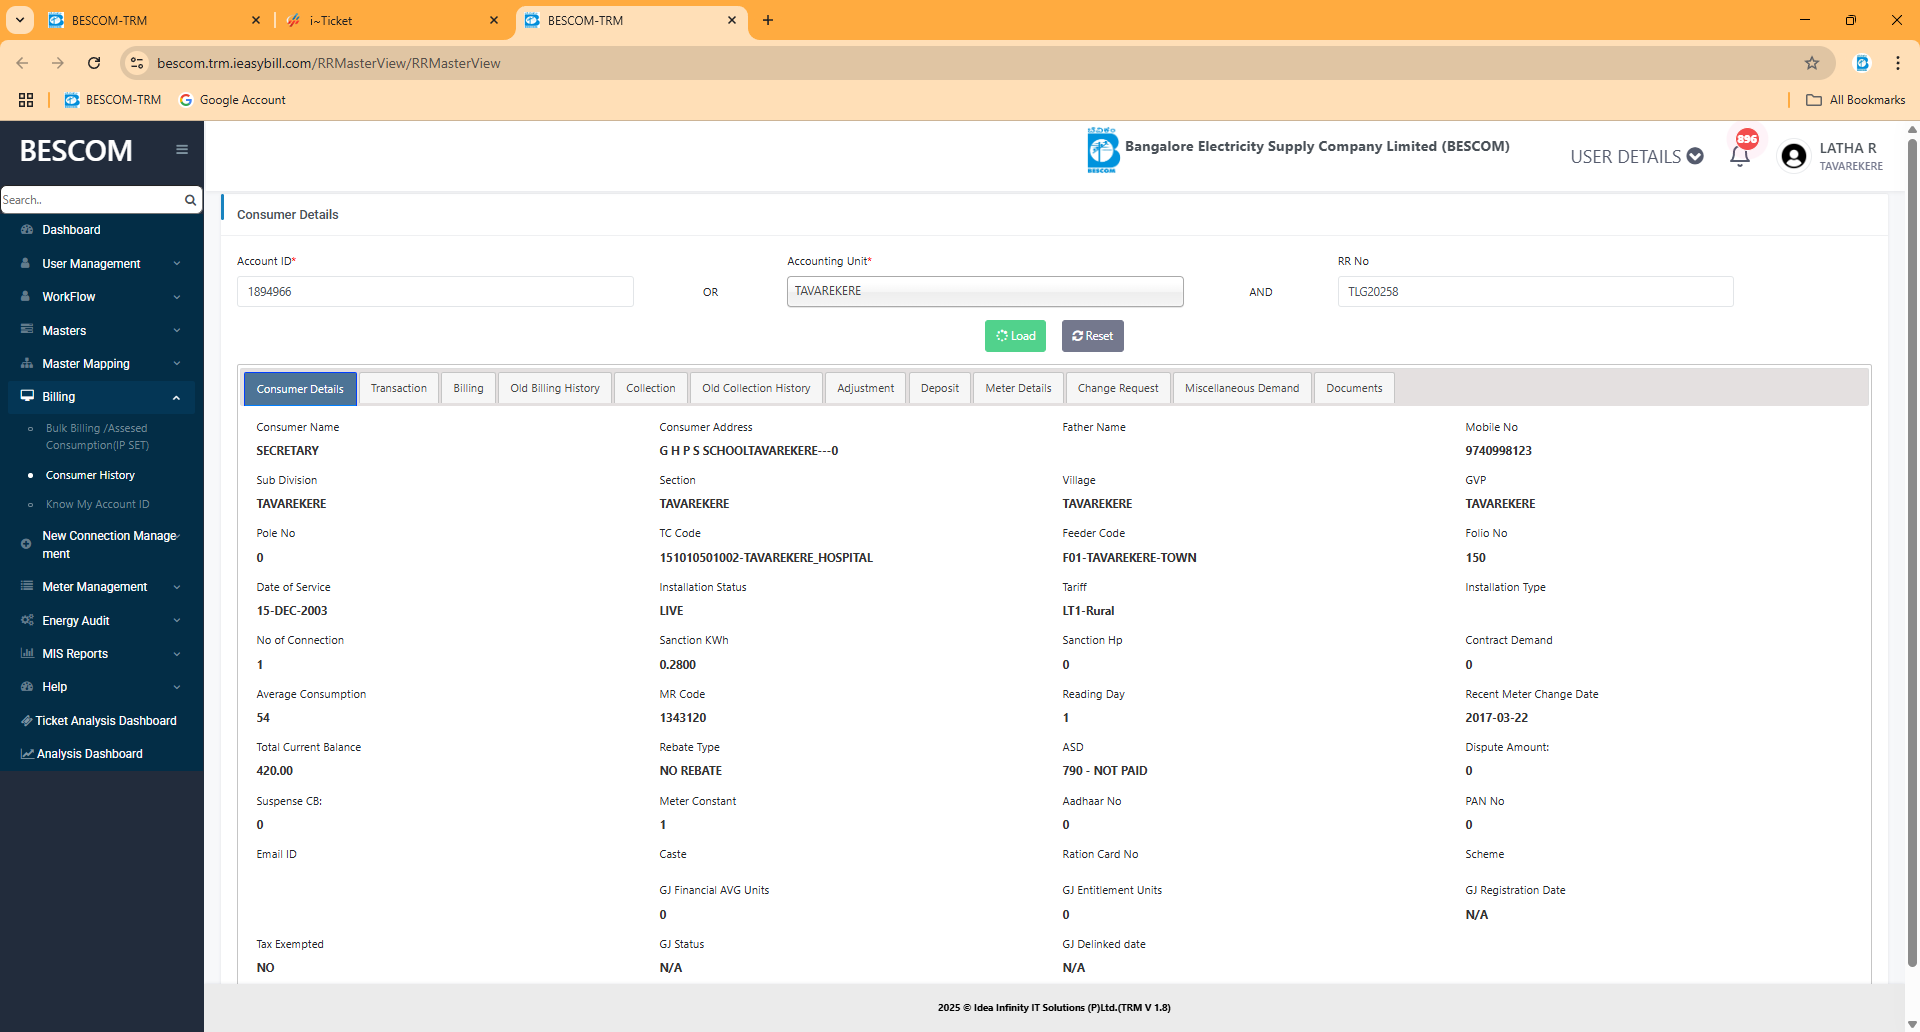Open Bulk Billing Assessed Consumption link

[97, 437]
